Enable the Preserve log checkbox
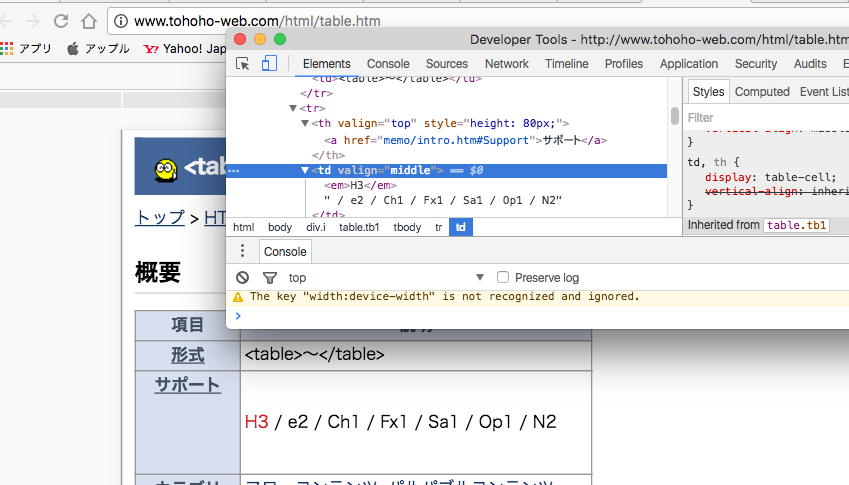849x485 pixels. [x=503, y=277]
